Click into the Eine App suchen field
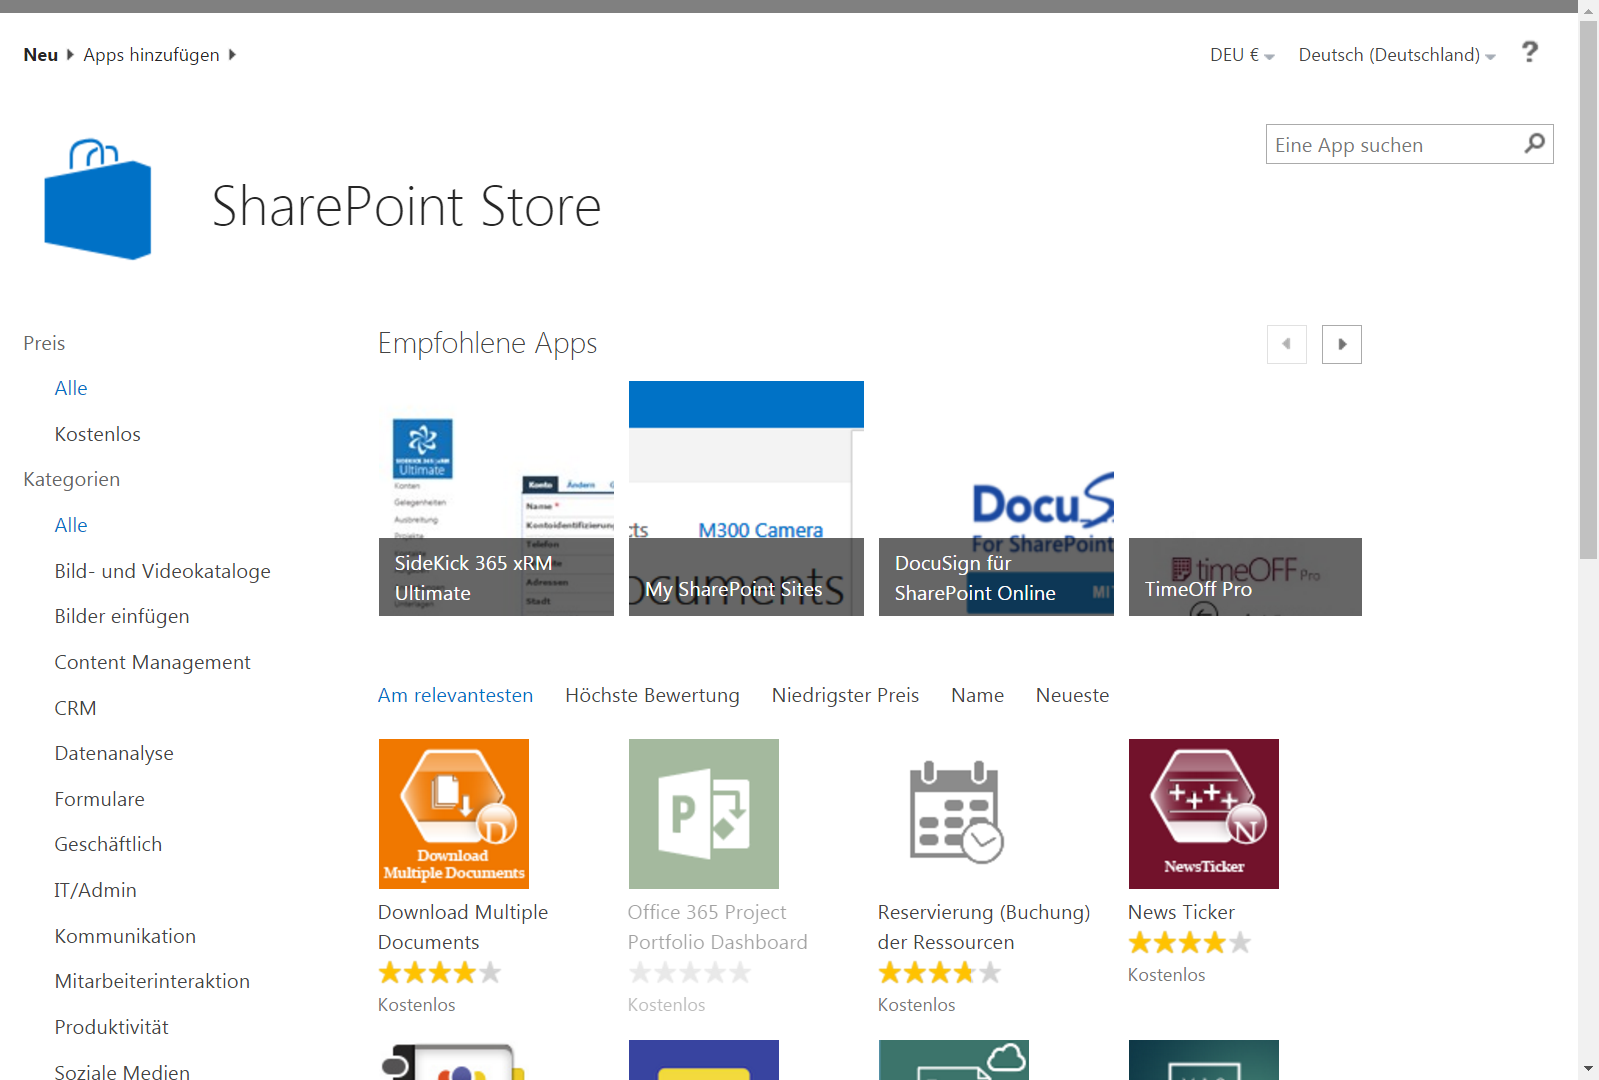The height and width of the screenshot is (1080, 1599). pyautogui.click(x=1392, y=145)
